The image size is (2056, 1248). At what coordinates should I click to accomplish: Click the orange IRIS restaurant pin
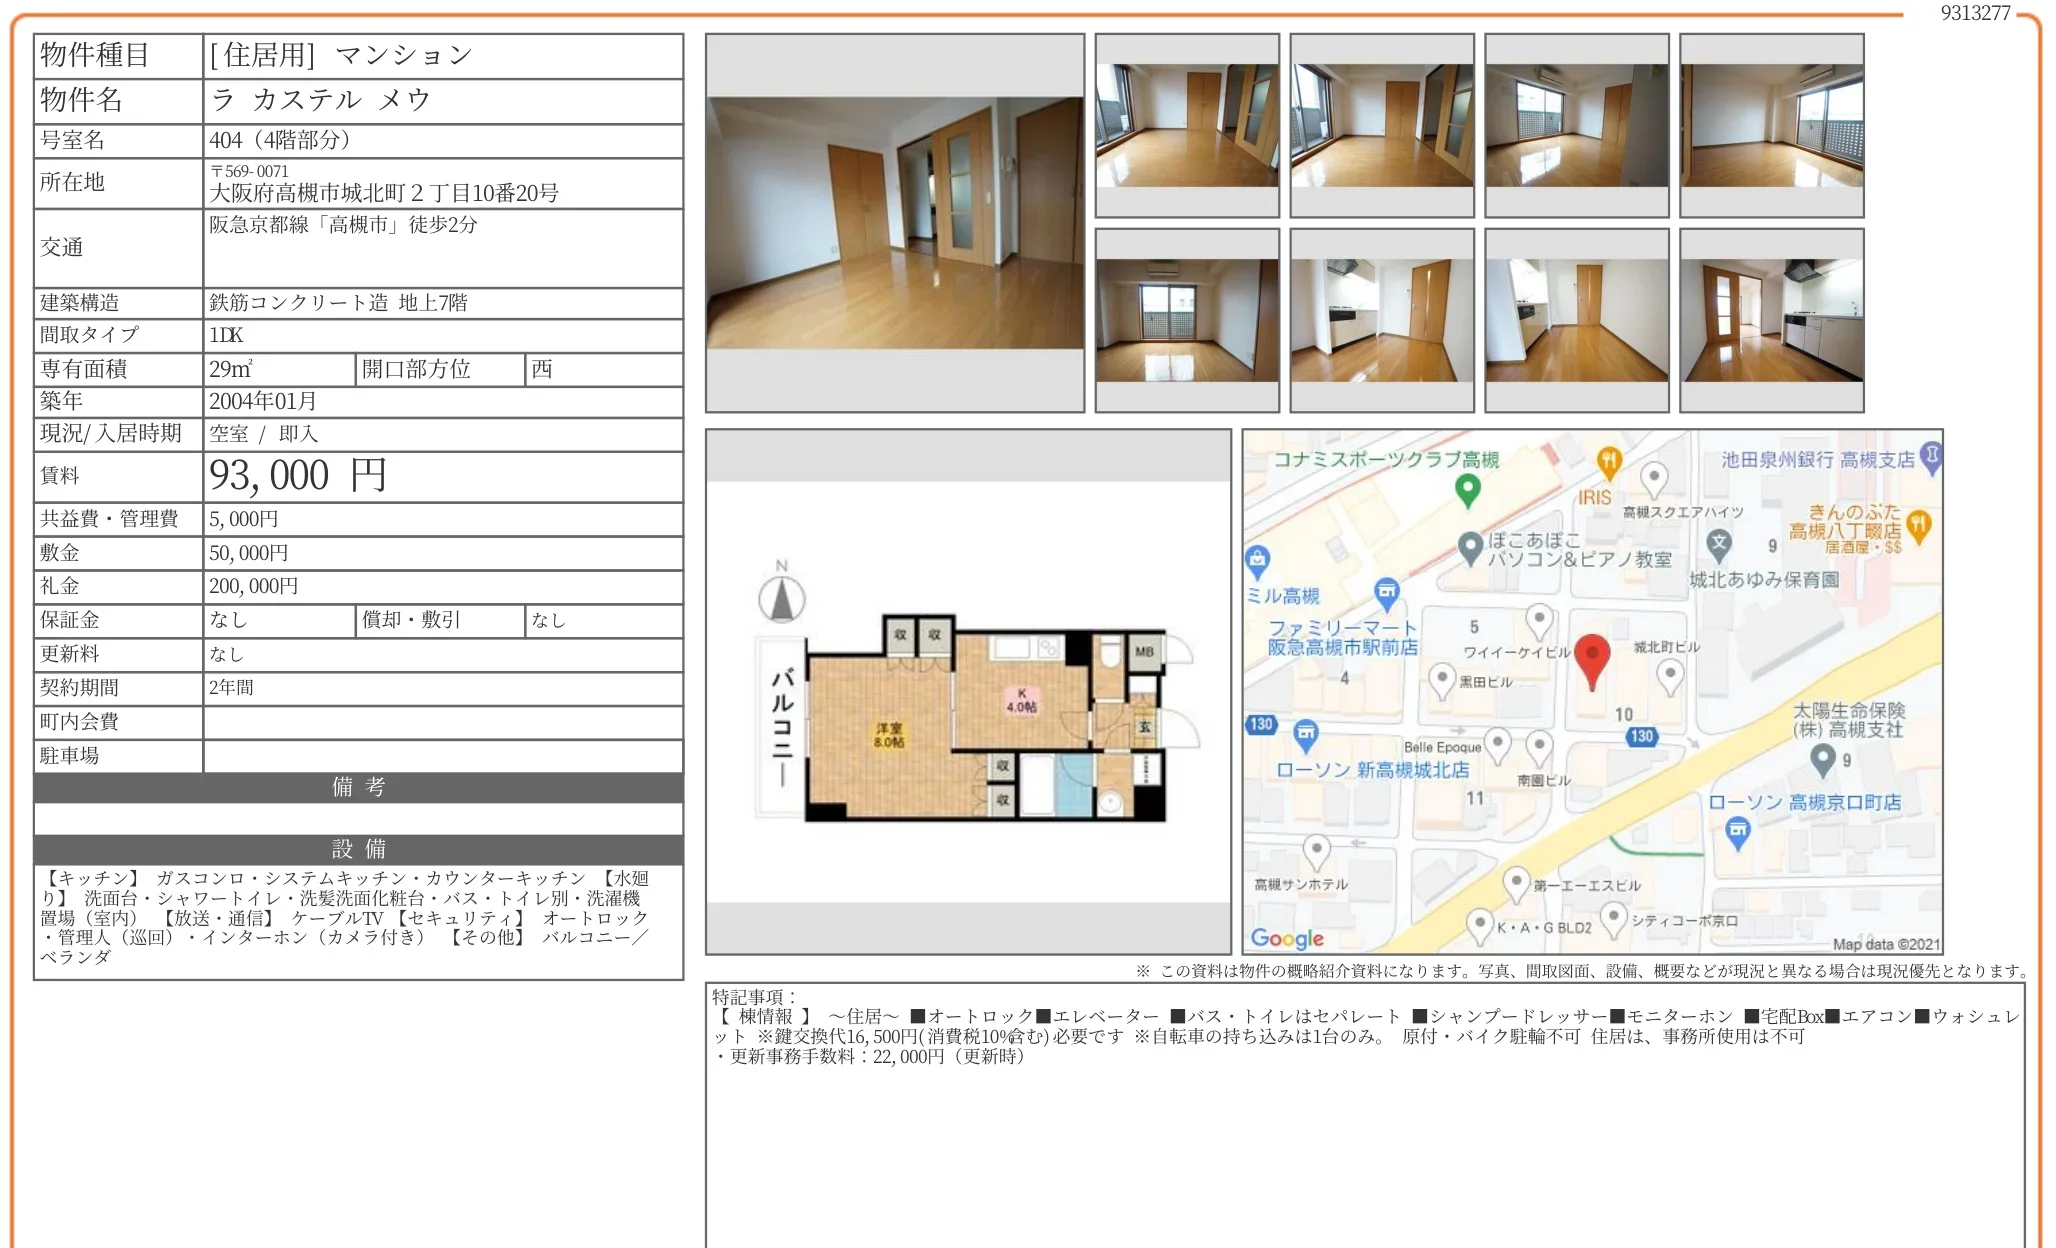[x=1608, y=461]
